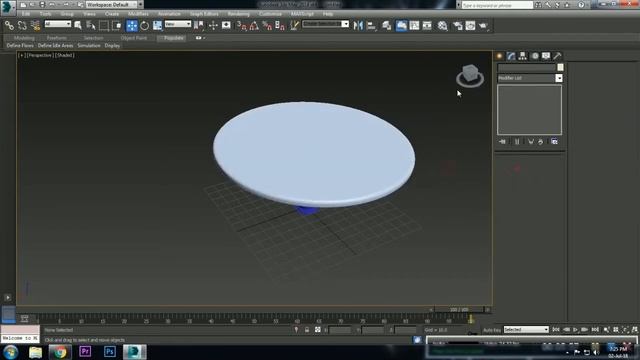The height and width of the screenshot is (360, 640).
Task: Open the Modifiers menu
Action: pyautogui.click(x=138, y=14)
